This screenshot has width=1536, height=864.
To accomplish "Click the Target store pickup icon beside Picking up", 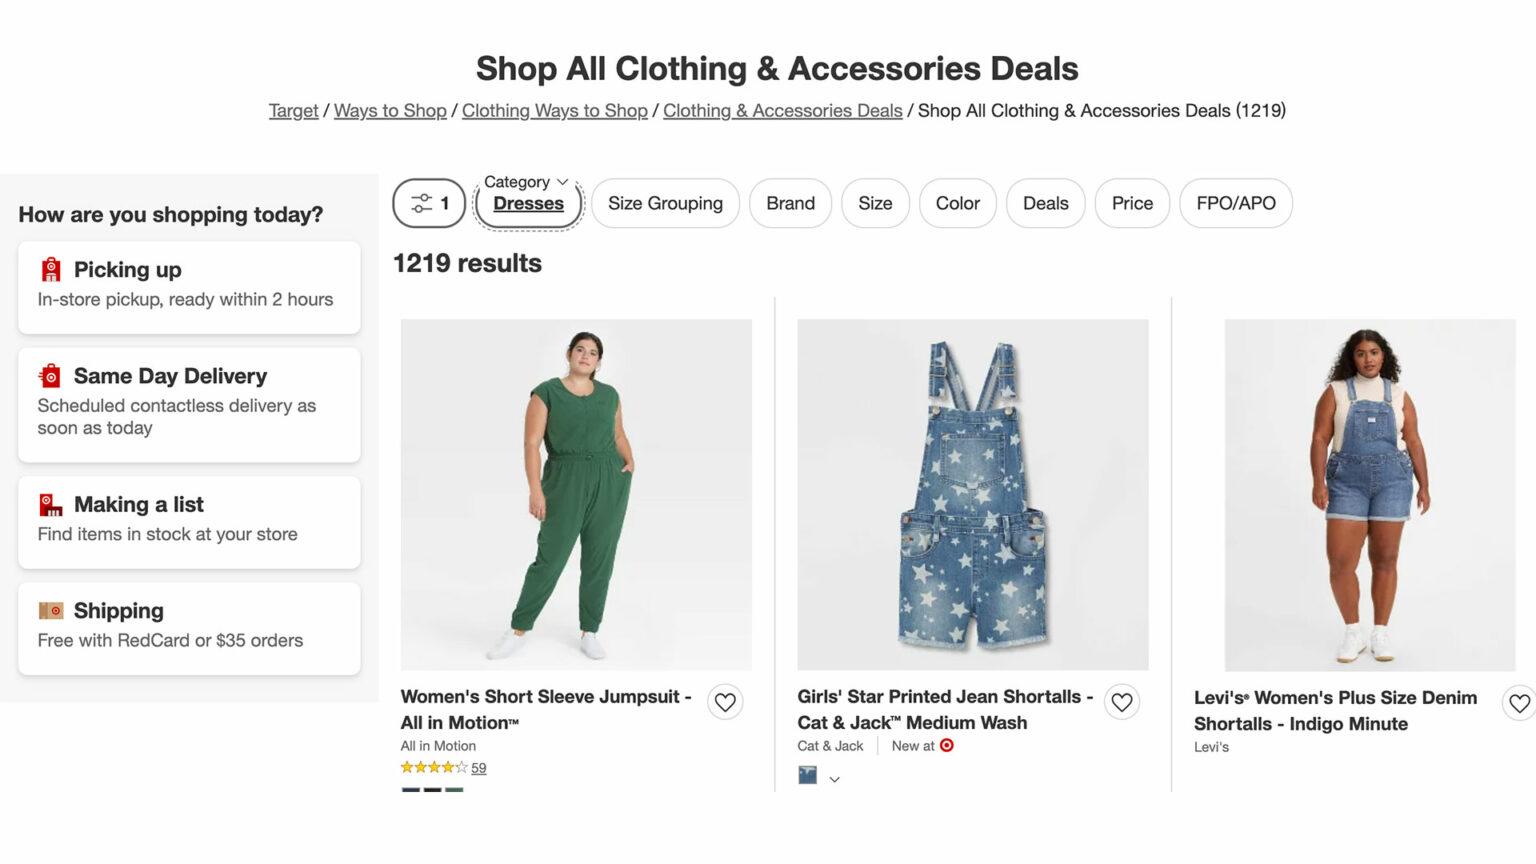I will point(49,268).
